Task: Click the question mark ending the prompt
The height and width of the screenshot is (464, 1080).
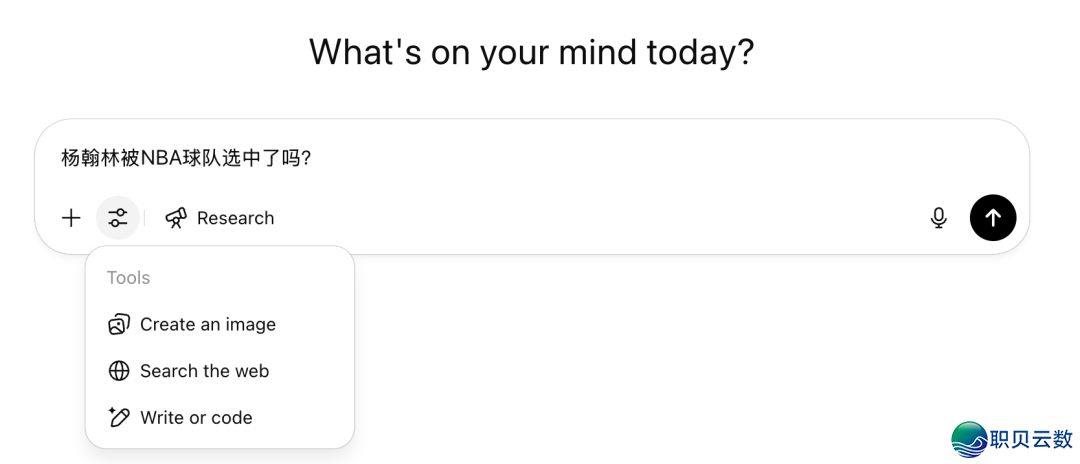Action: [307, 158]
